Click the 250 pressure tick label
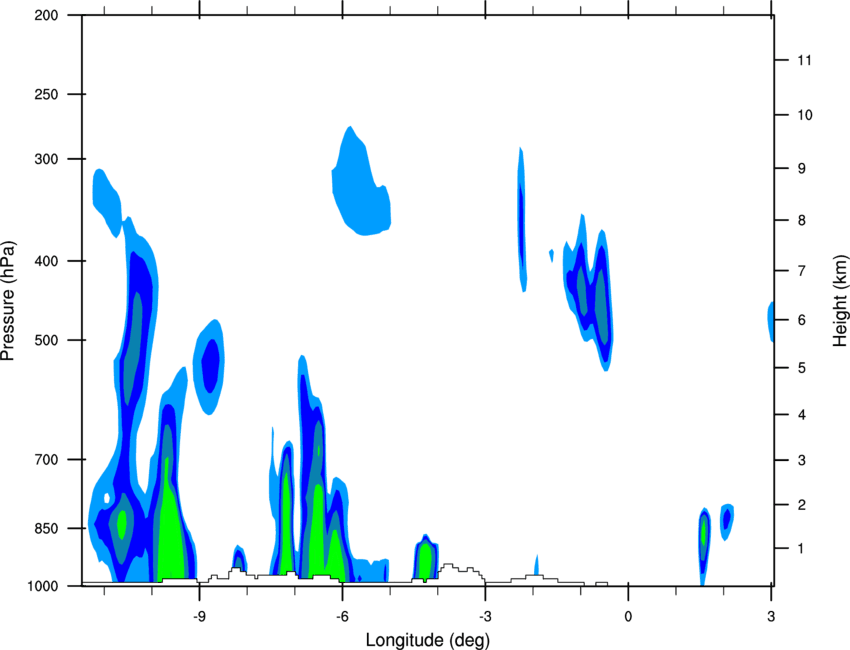 pos(46,94)
